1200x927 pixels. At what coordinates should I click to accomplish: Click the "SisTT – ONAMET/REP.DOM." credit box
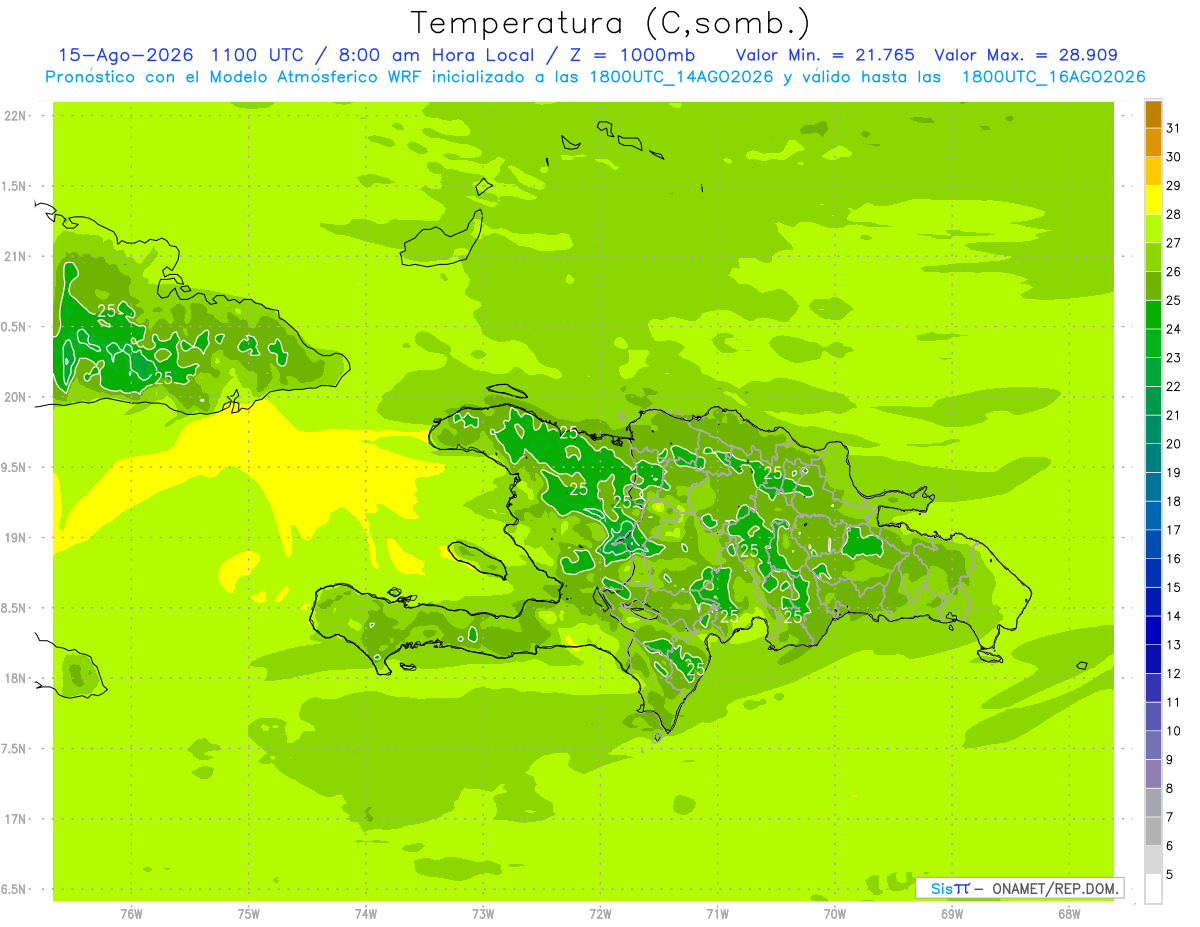1020,888
